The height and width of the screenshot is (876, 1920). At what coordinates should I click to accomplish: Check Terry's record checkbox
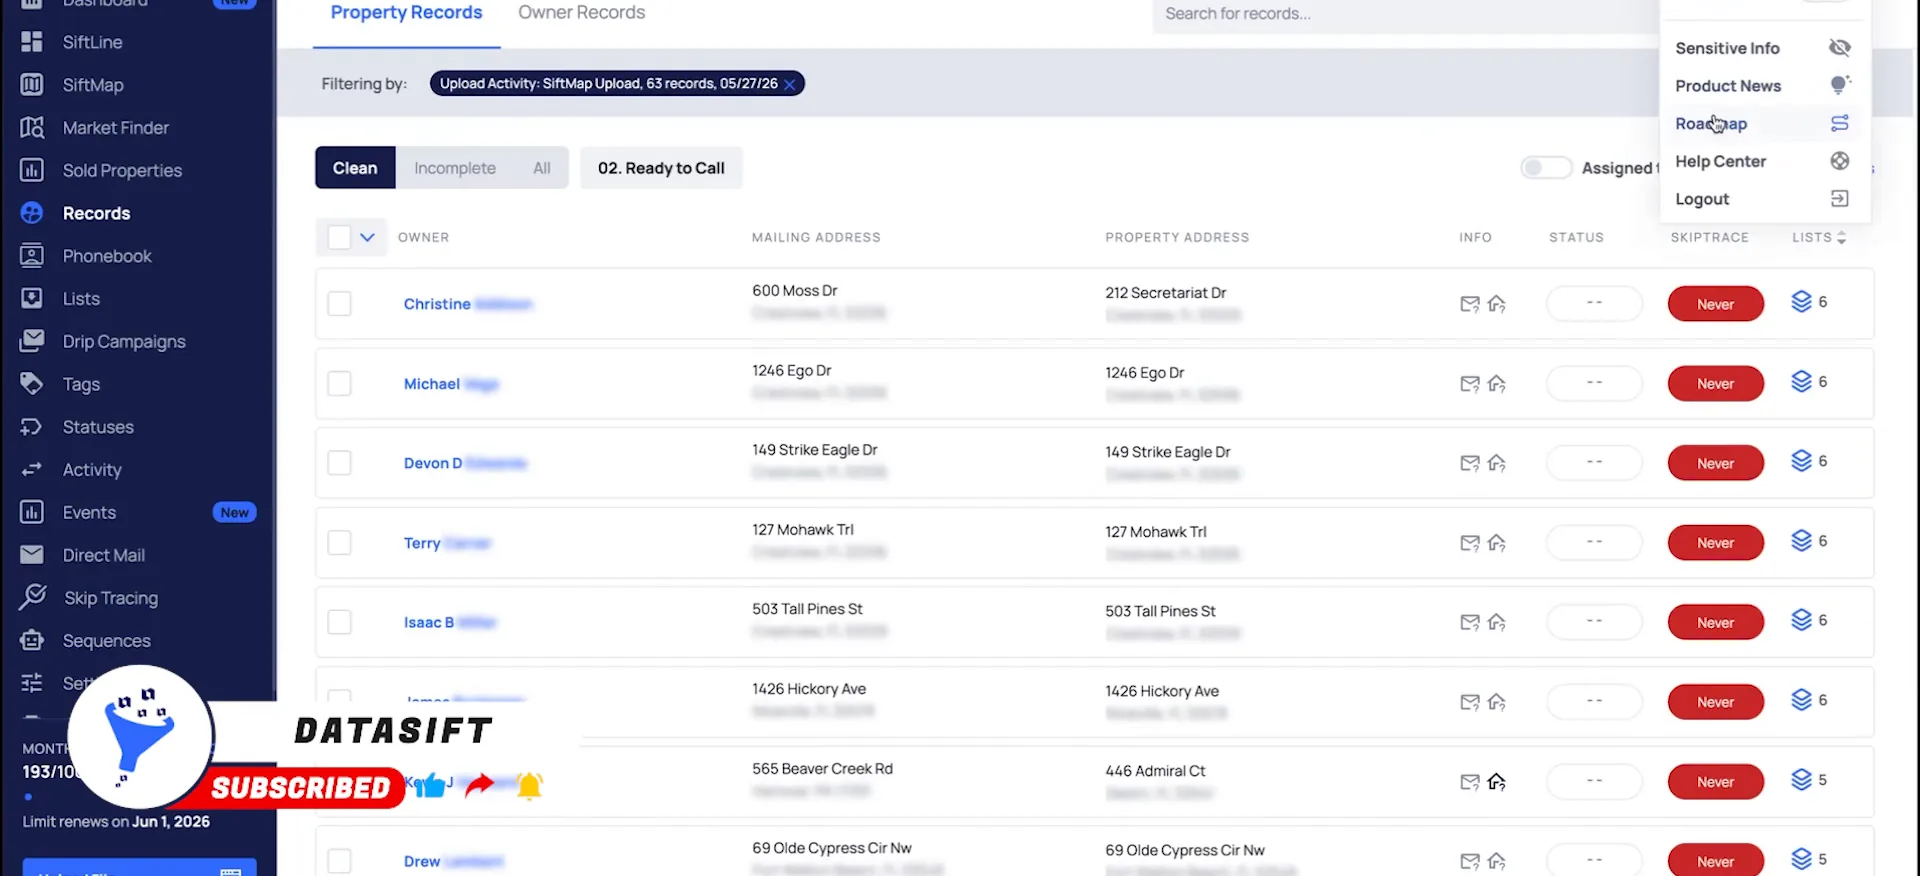(340, 543)
